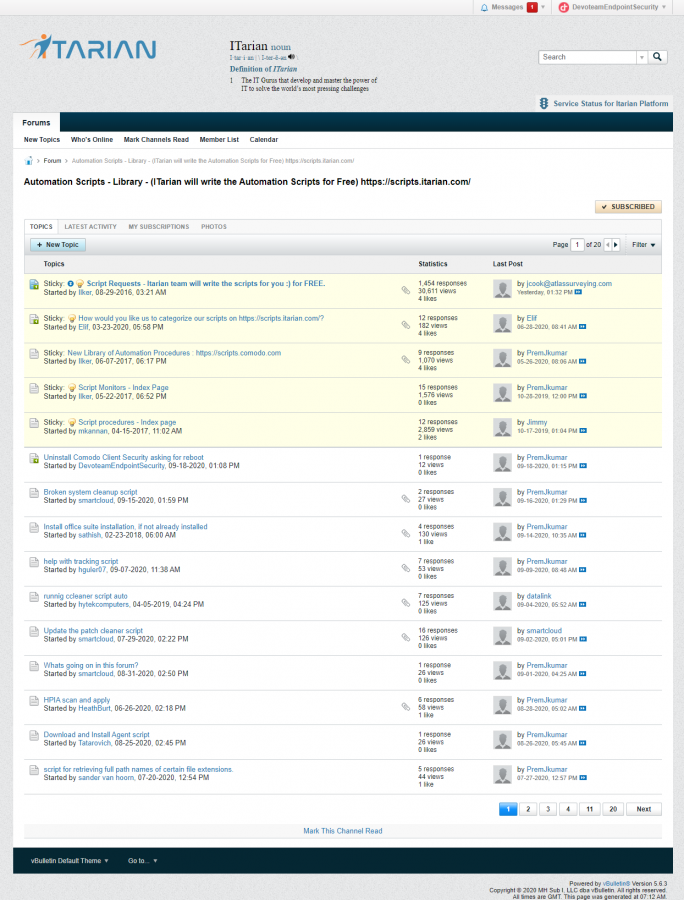Open the Messages notification bell
This screenshot has height=900, width=684.
(484, 7)
